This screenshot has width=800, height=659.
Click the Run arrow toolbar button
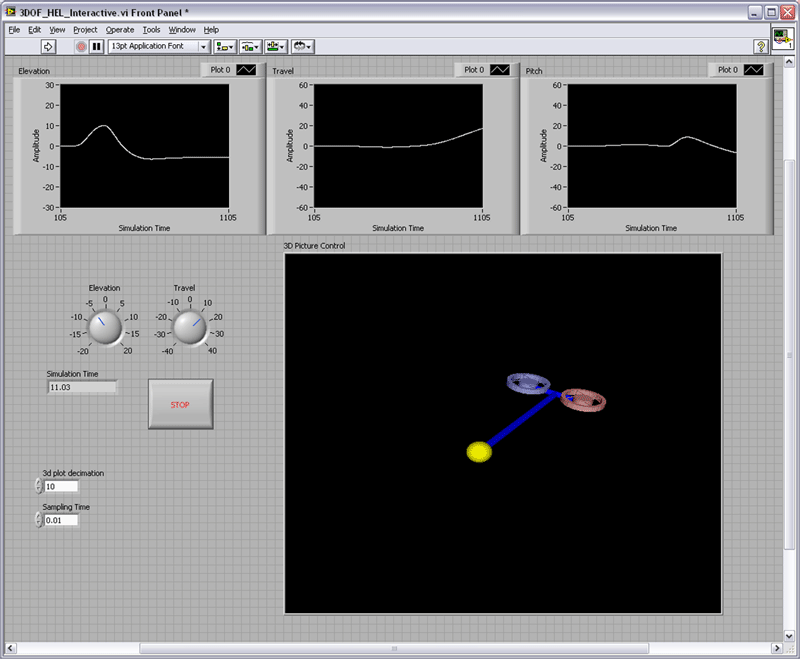(x=47, y=46)
